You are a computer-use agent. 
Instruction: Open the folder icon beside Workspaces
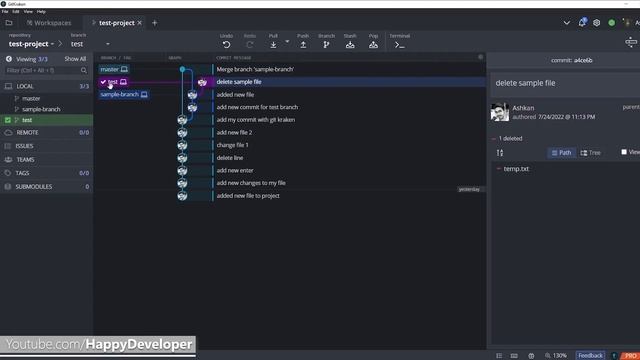pyautogui.click(x=9, y=23)
